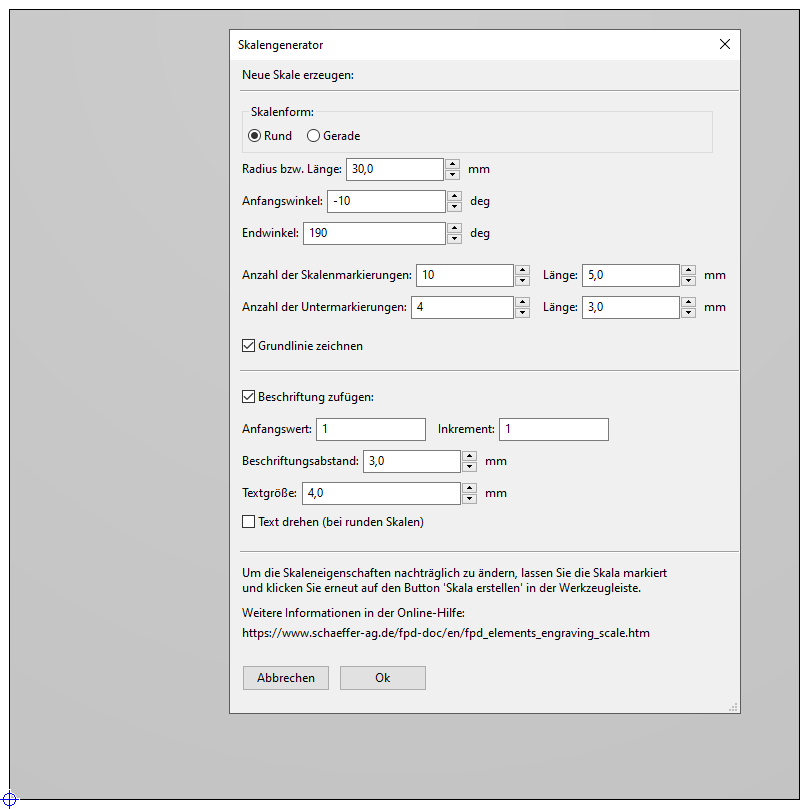The width and height of the screenshot is (809, 809).
Task: Click the sub-marking Länge field showing 3,0
Action: pos(630,307)
